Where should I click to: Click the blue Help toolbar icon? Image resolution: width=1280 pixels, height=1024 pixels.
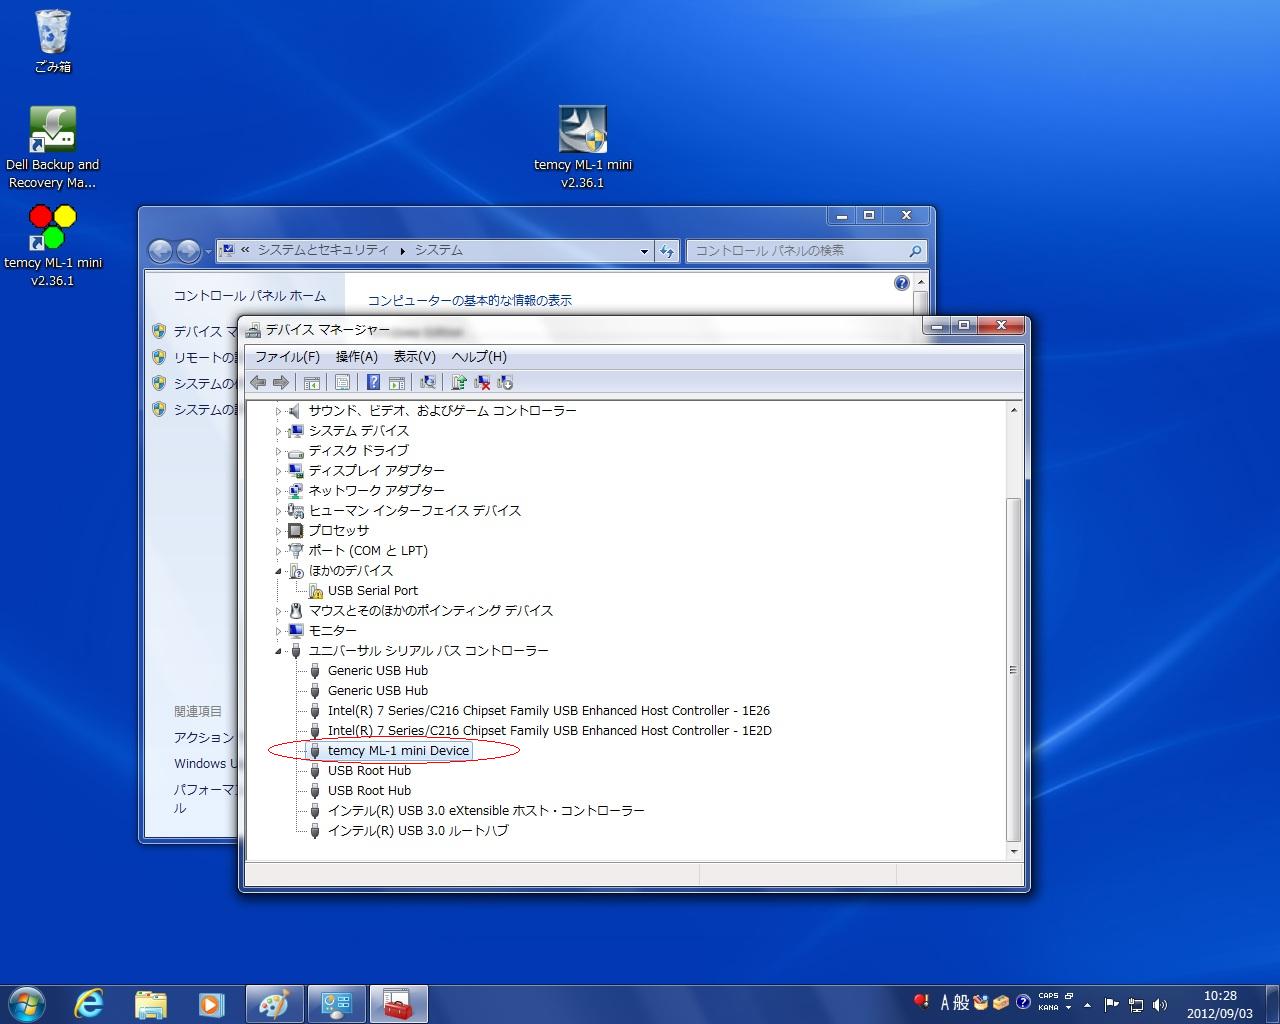pyautogui.click(x=373, y=382)
